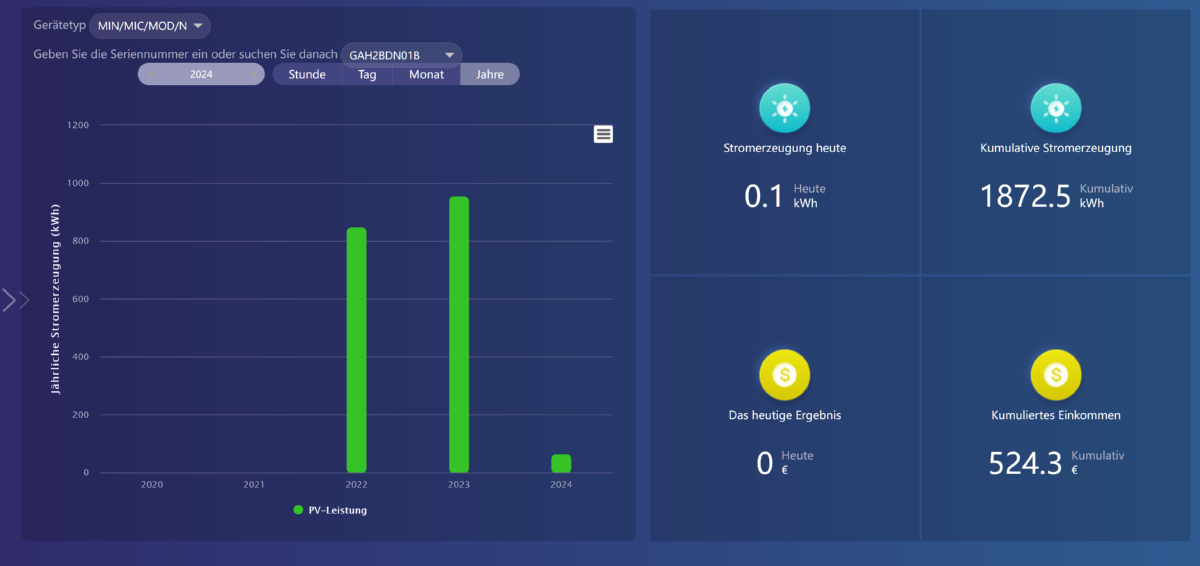Switch to the Stunde view tab

(x=307, y=74)
